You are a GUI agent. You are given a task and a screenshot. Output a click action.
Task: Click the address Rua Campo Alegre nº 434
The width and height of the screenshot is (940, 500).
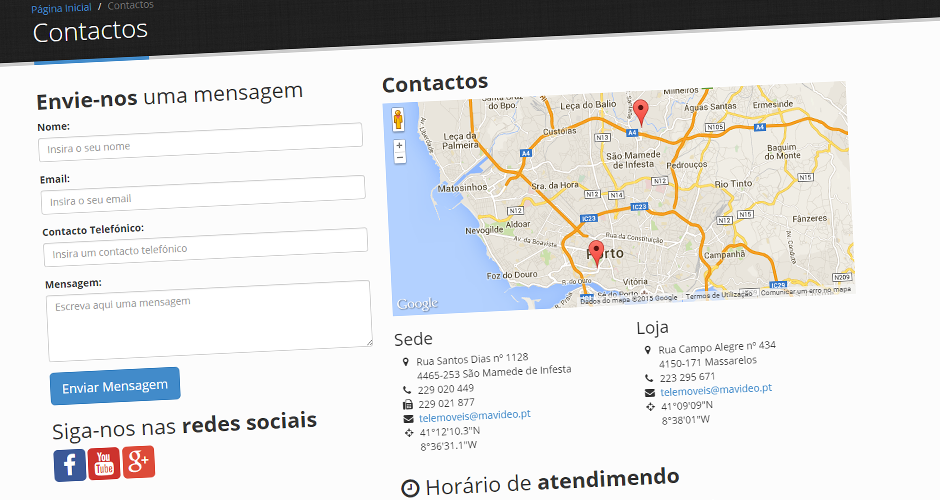(x=717, y=347)
